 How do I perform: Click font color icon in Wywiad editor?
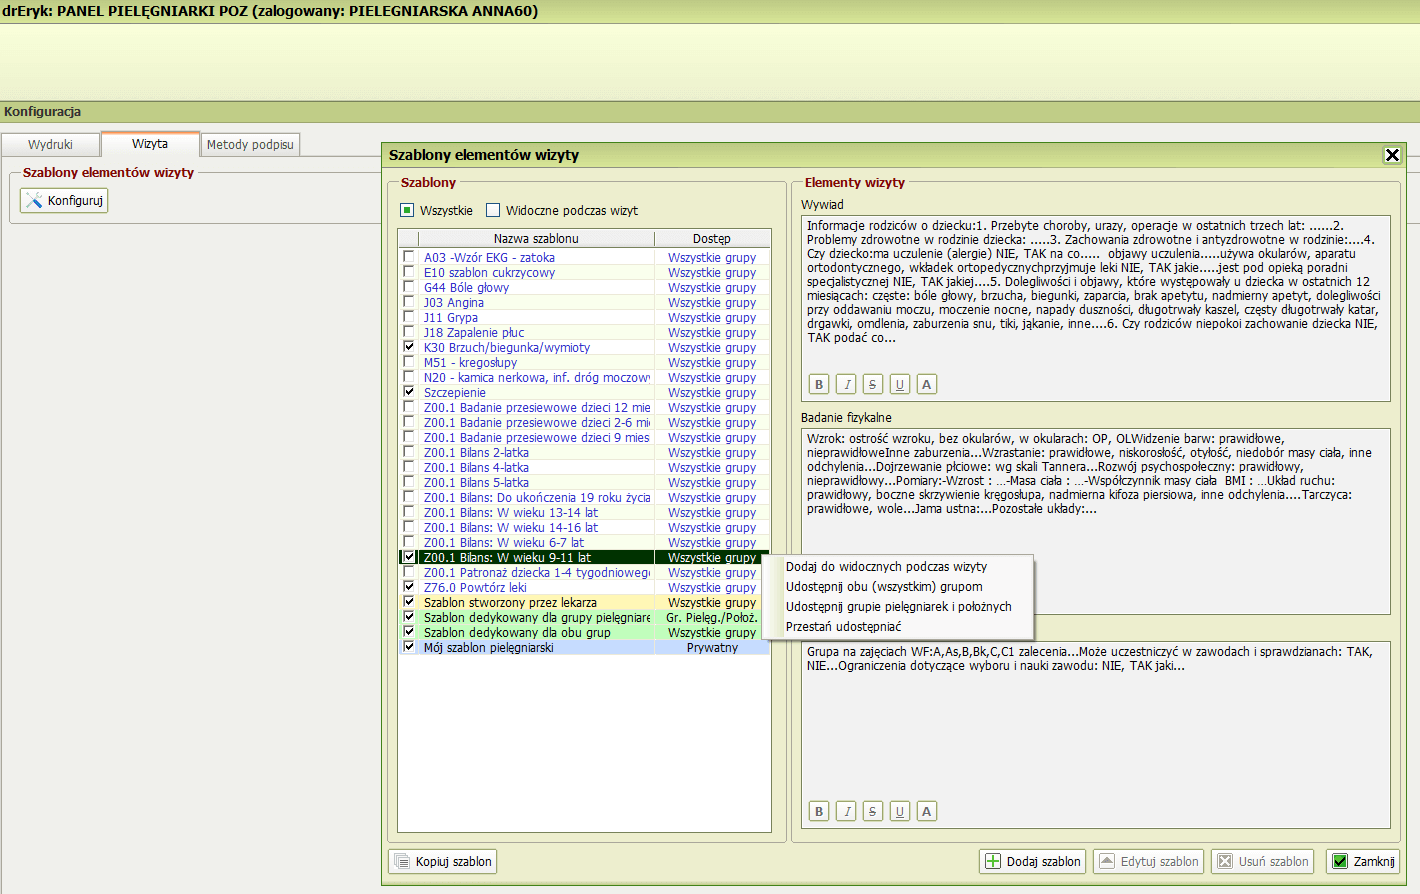(927, 384)
